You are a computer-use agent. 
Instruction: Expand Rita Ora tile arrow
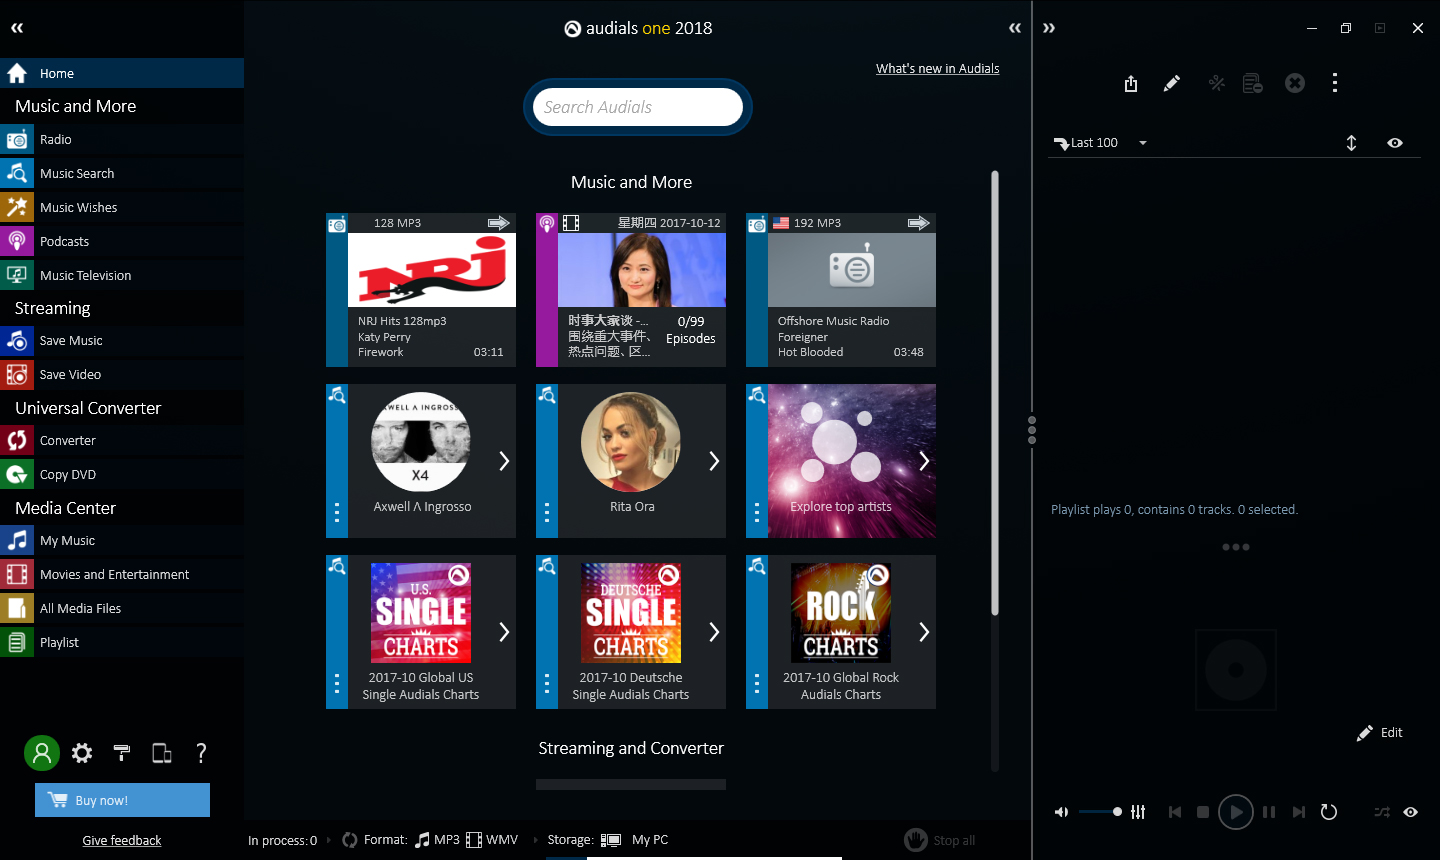click(x=714, y=461)
